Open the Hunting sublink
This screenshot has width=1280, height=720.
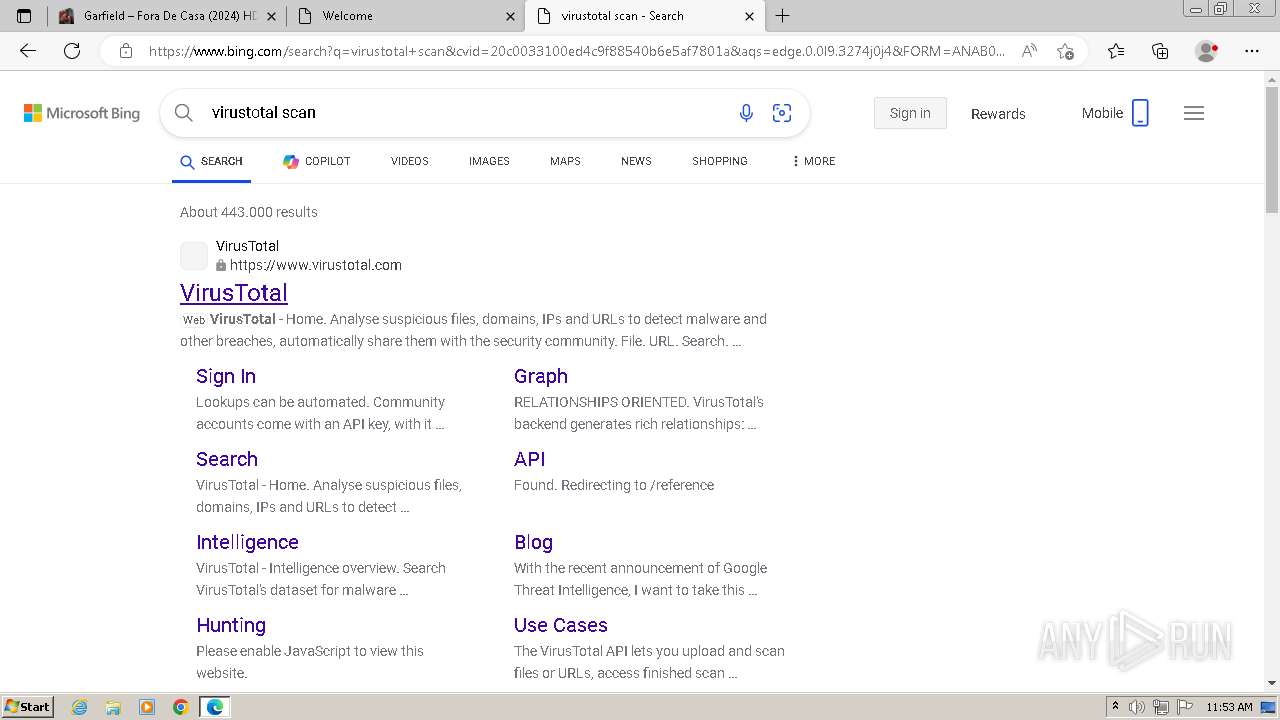[x=231, y=625]
